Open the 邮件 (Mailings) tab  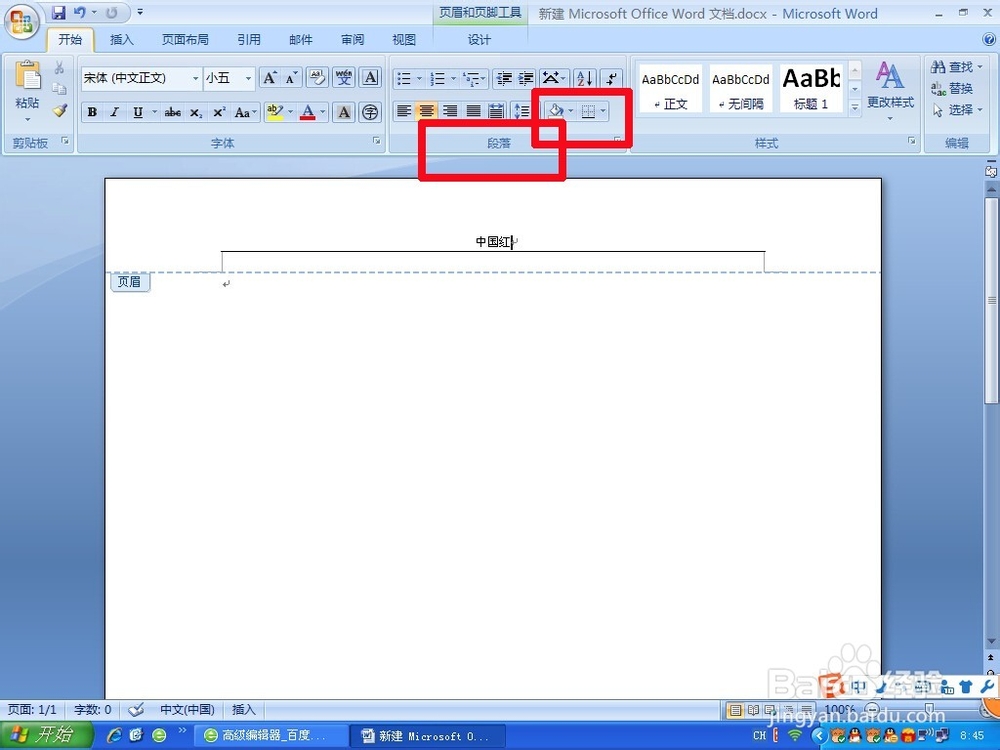point(300,40)
